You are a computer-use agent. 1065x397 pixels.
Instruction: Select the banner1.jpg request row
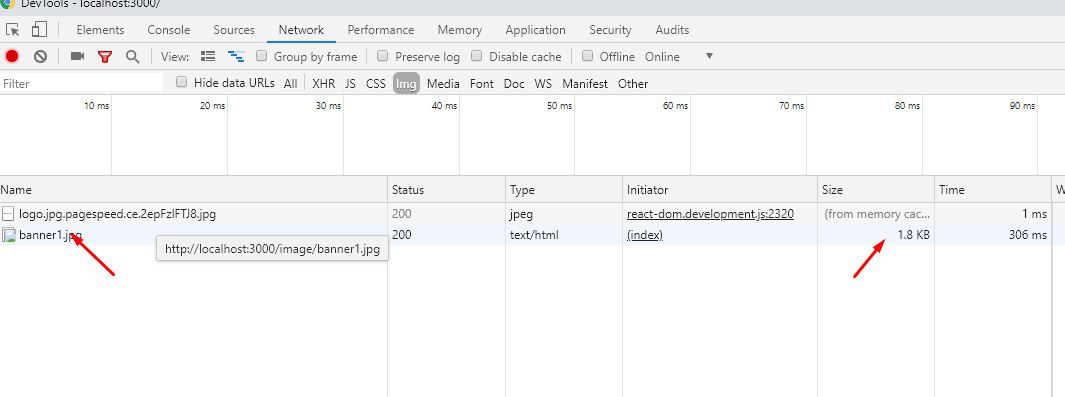pos(532,235)
